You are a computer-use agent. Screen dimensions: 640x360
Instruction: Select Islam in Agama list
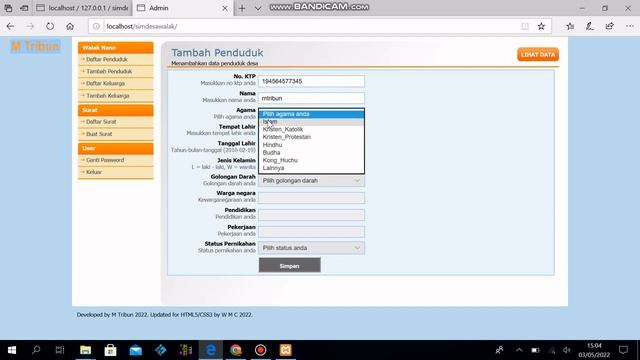click(311, 122)
